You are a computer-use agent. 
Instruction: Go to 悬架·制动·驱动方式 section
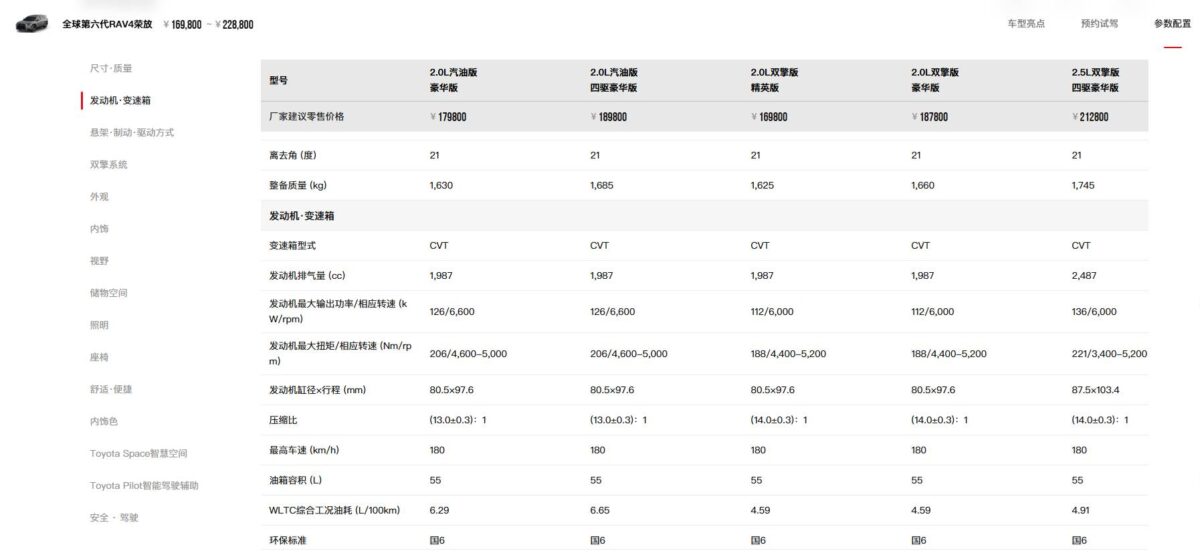pos(132,132)
